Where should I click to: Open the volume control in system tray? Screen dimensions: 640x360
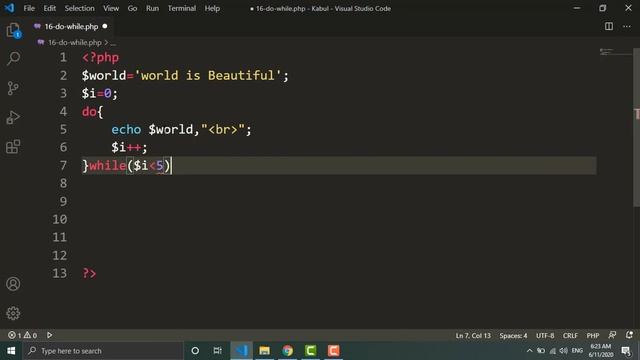564,351
